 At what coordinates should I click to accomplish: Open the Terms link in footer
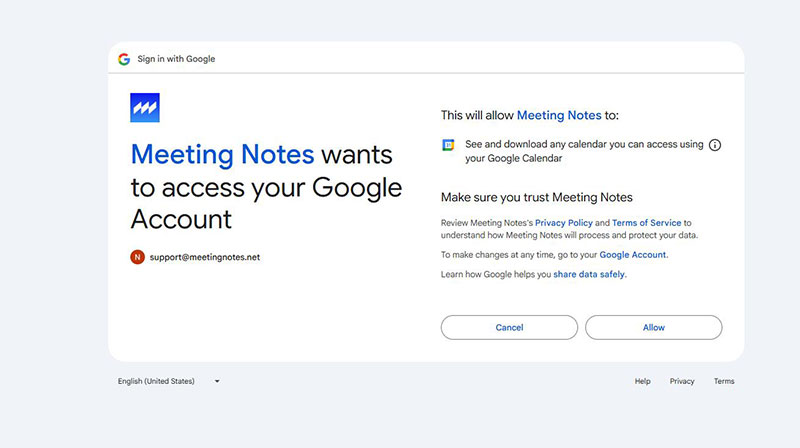pos(724,381)
